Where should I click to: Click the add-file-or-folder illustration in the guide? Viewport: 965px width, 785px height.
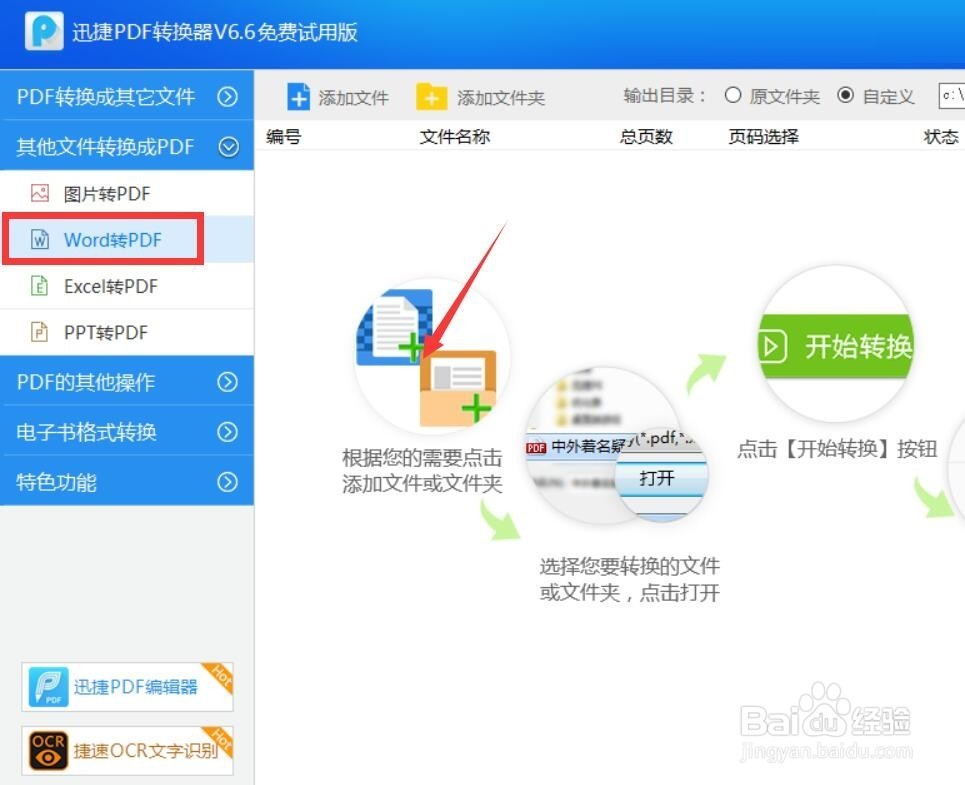click(x=432, y=357)
